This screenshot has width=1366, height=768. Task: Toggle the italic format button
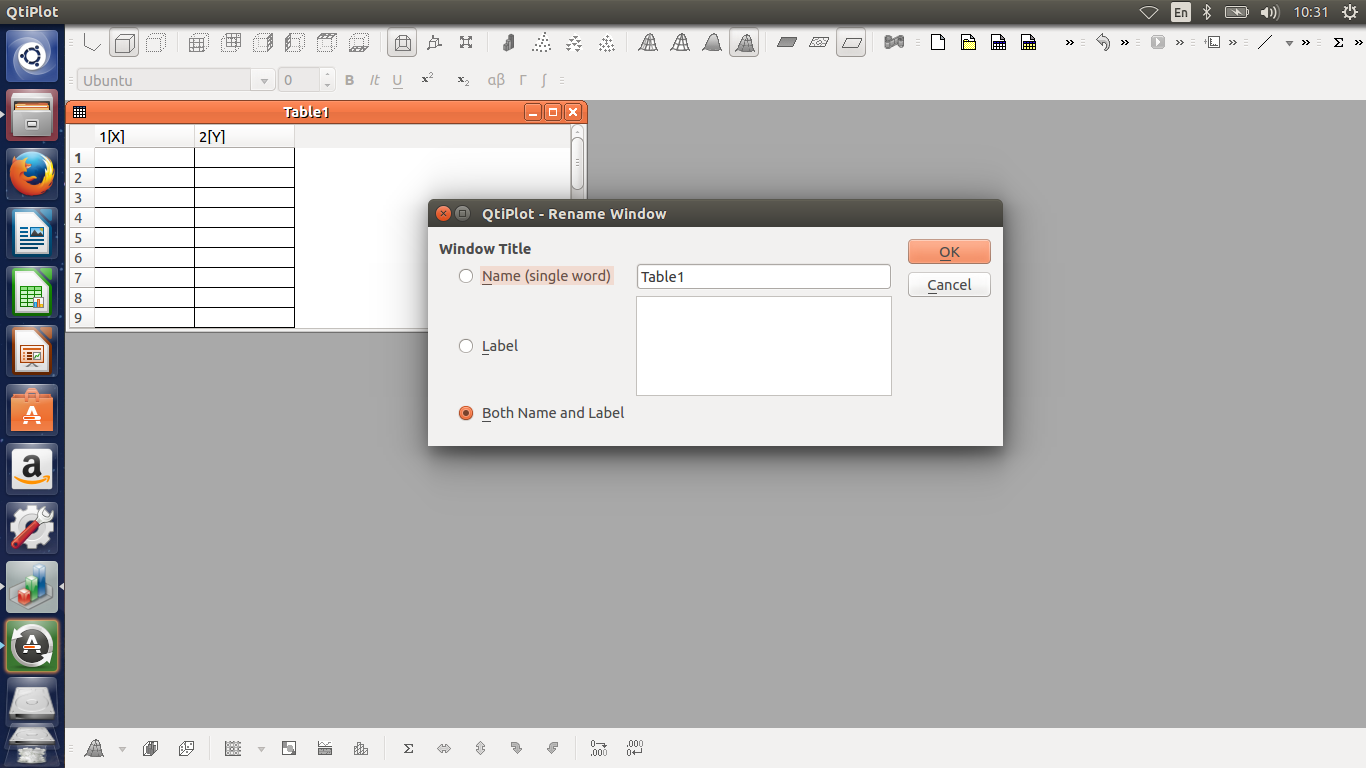pyautogui.click(x=374, y=80)
